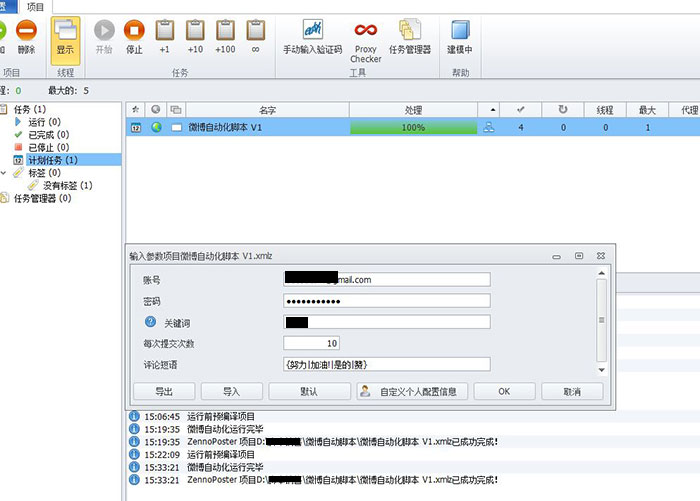Click the 100% progress bar
Image resolution: width=700 pixels, height=501 pixels.
coord(413,127)
